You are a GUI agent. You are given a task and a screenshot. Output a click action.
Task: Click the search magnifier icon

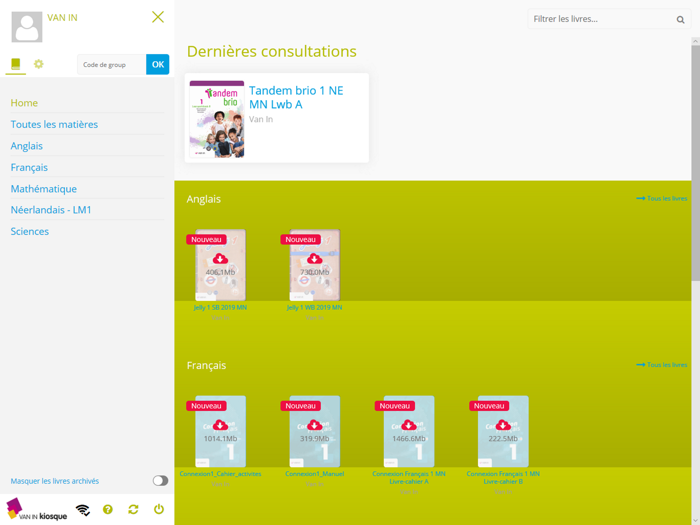click(680, 20)
